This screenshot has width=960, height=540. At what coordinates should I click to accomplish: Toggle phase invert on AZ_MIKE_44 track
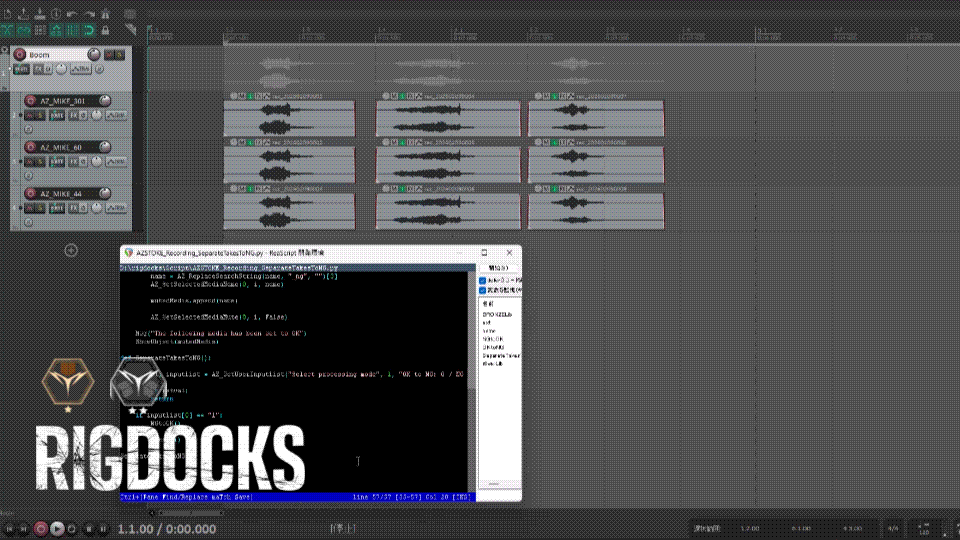tap(28, 222)
